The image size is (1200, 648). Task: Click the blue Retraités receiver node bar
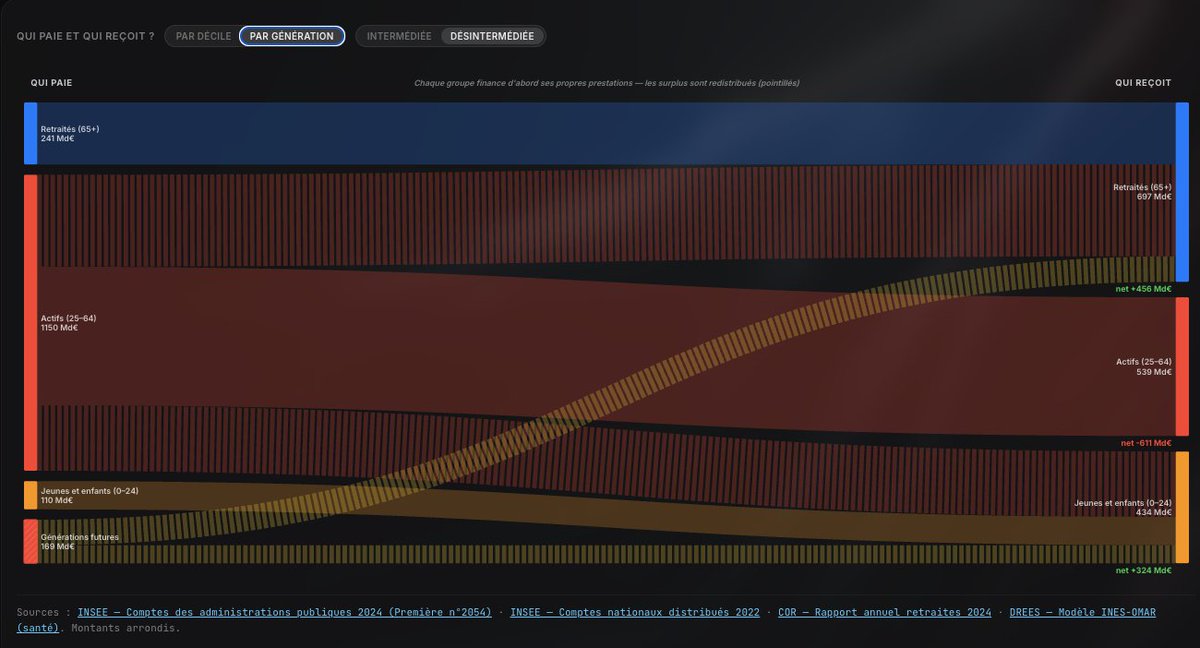[x=1182, y=191]
